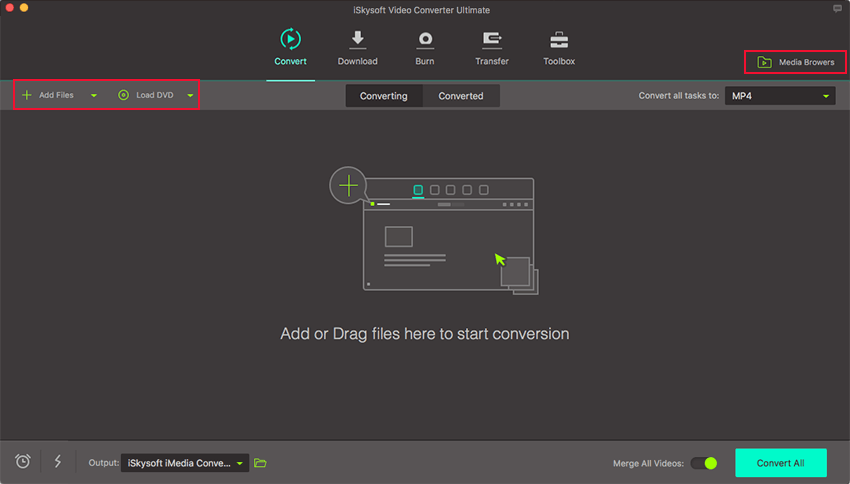Open the MP4 output format dropdown
The image size is (850, 484).
[x=780, y=96]
